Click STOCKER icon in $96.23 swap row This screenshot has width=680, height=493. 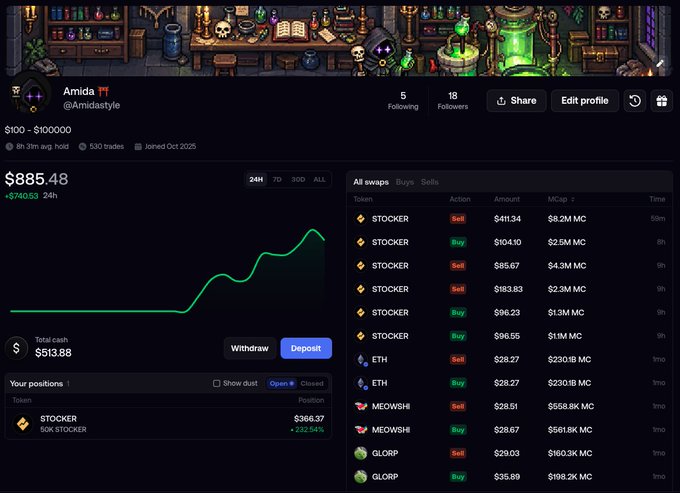click(360, 312)
